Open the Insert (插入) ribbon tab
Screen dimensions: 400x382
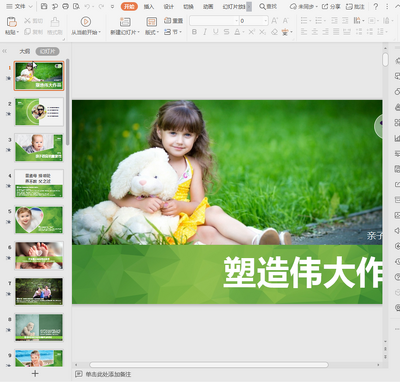click(149, 6)
